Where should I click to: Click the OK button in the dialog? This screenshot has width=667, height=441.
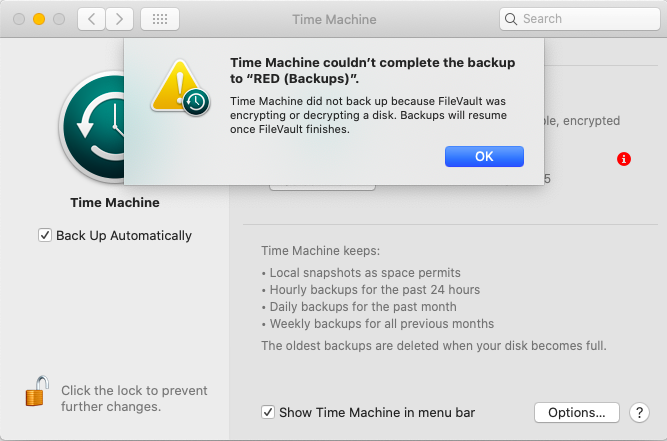[484, 156]
